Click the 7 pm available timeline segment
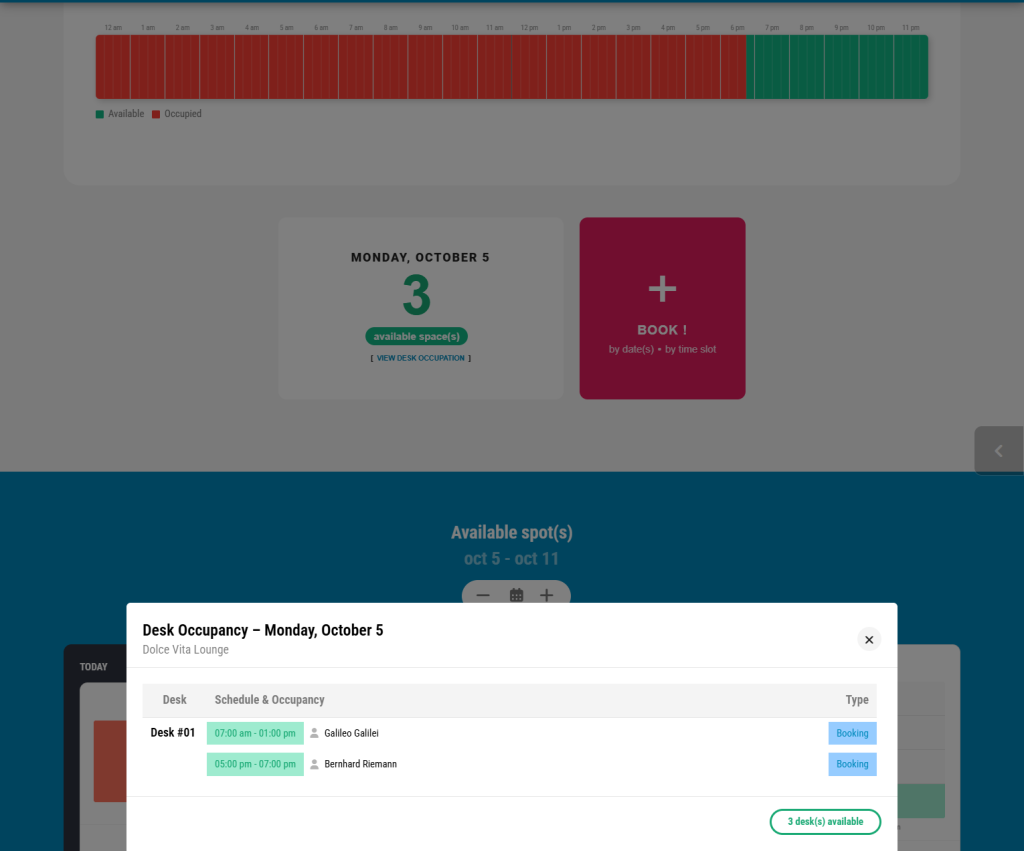Screen dimensions: 1024x851 tap(772, 67)
